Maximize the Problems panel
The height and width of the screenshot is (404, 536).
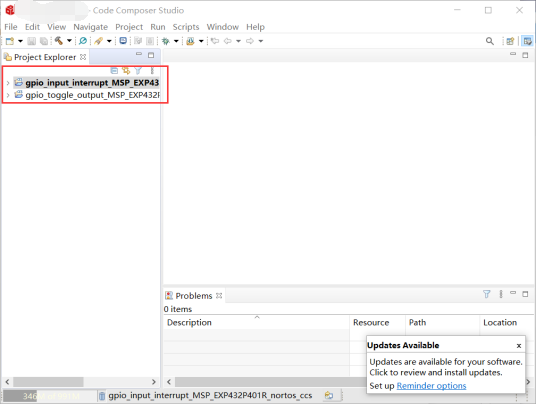coord(525,294)
